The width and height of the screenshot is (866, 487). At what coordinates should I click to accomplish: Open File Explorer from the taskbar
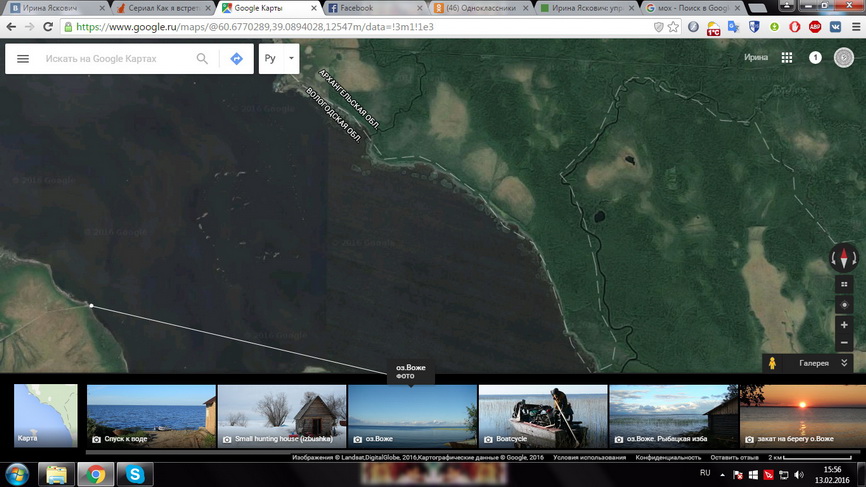56,474
